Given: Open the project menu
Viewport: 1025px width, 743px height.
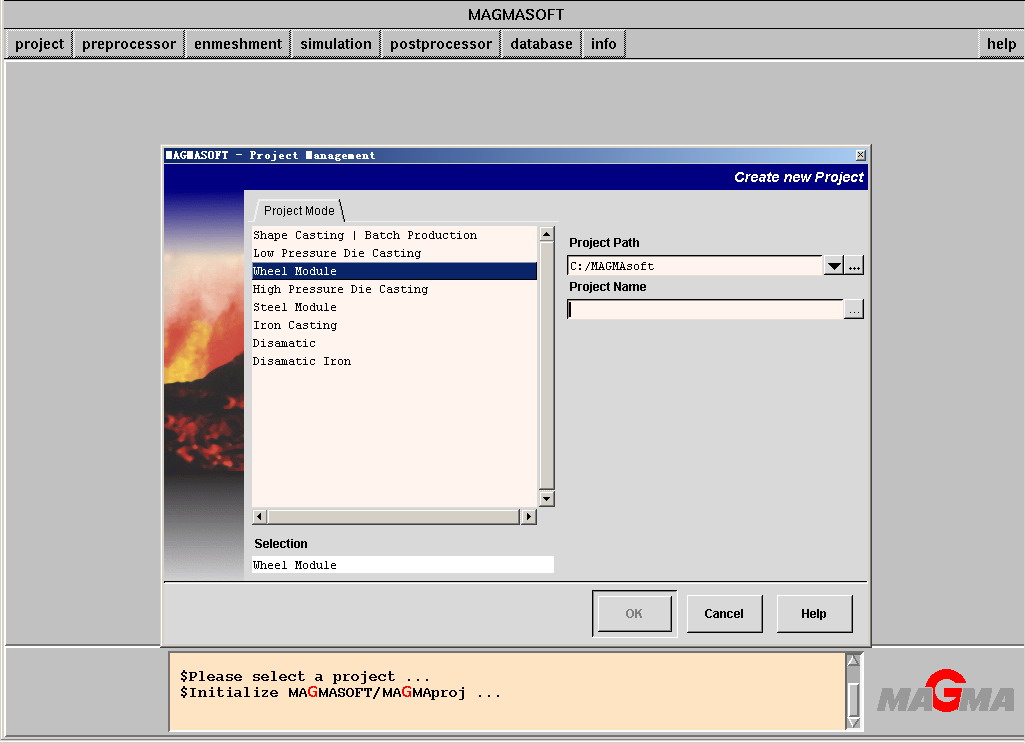Looking at the screenshot, I should (x=39, y=44).
